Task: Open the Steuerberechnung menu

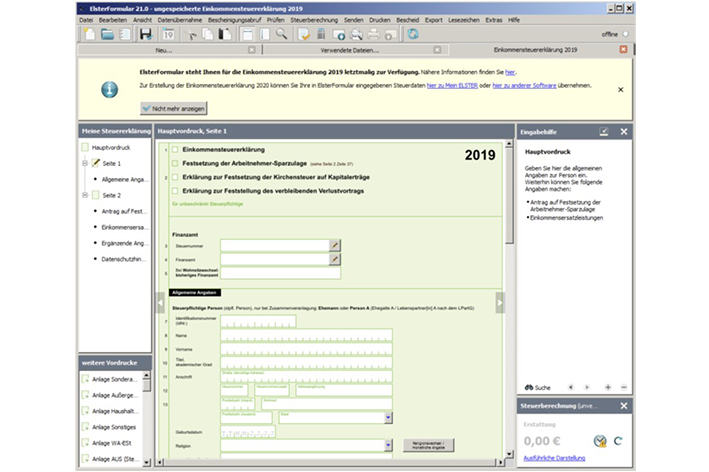Action: (313, 19)
